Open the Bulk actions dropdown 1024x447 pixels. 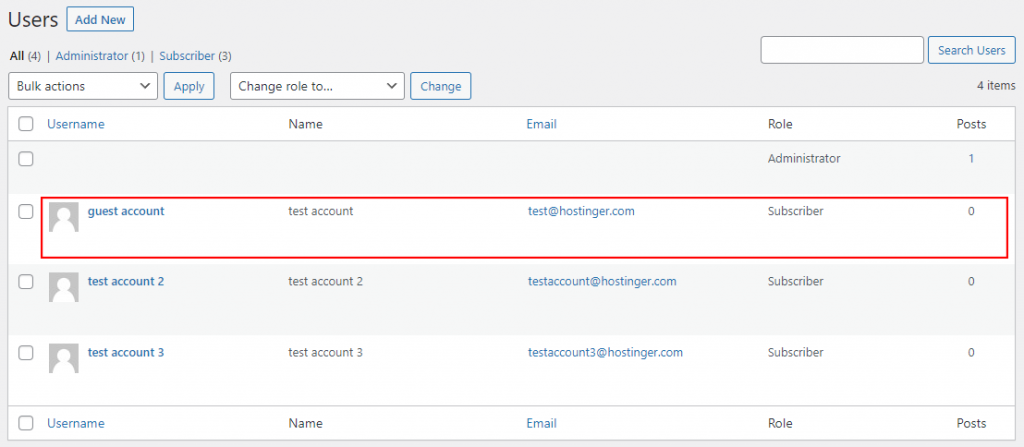(83, 86)
